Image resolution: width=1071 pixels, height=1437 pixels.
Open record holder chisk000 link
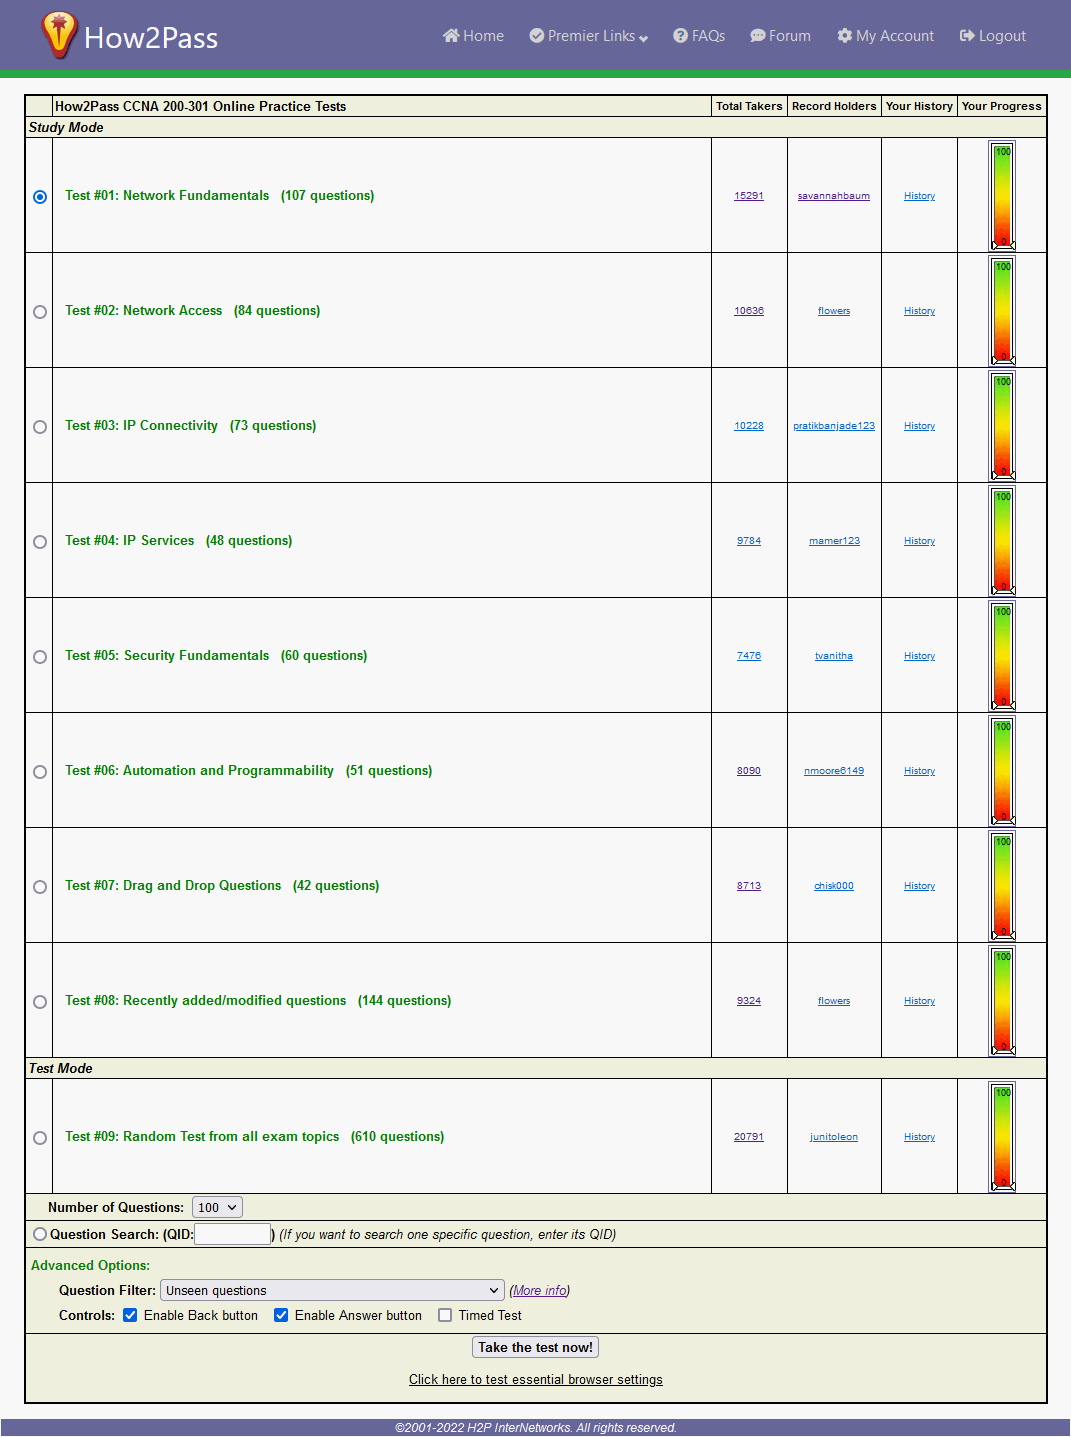tap(834, 886)
